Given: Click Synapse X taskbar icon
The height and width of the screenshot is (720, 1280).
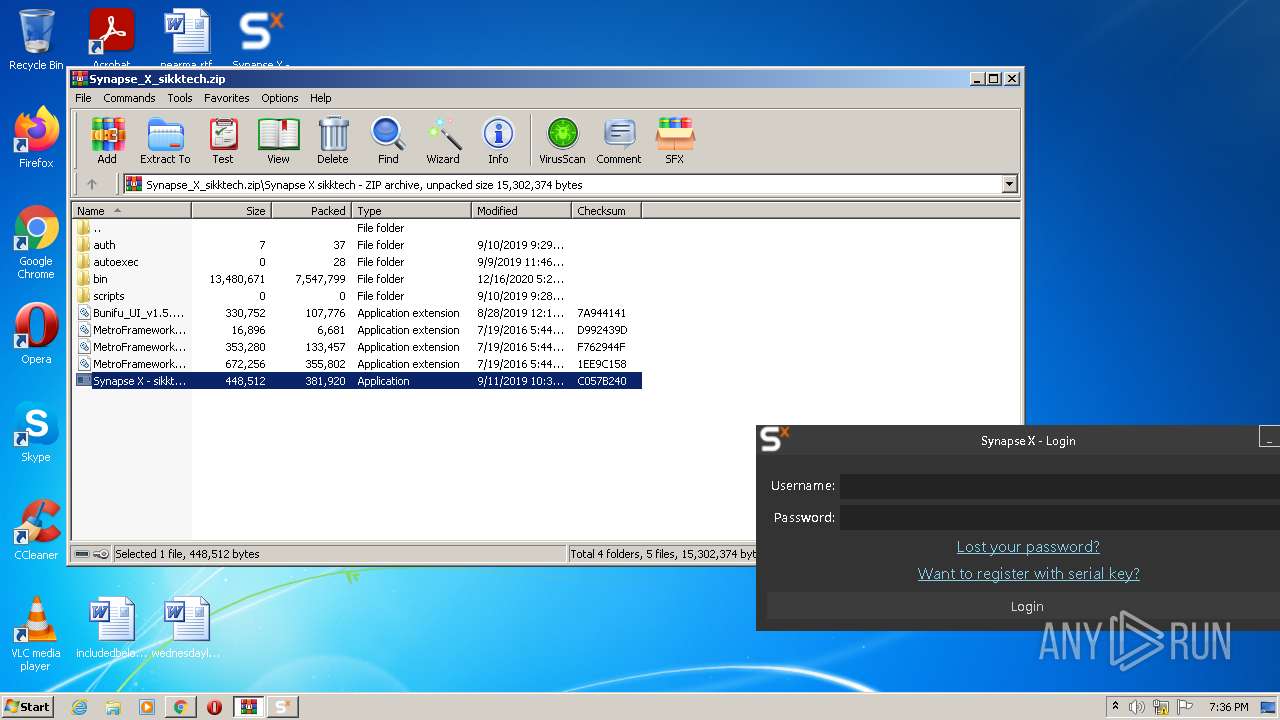Looking at the screenshot, I should click(282, 707).
